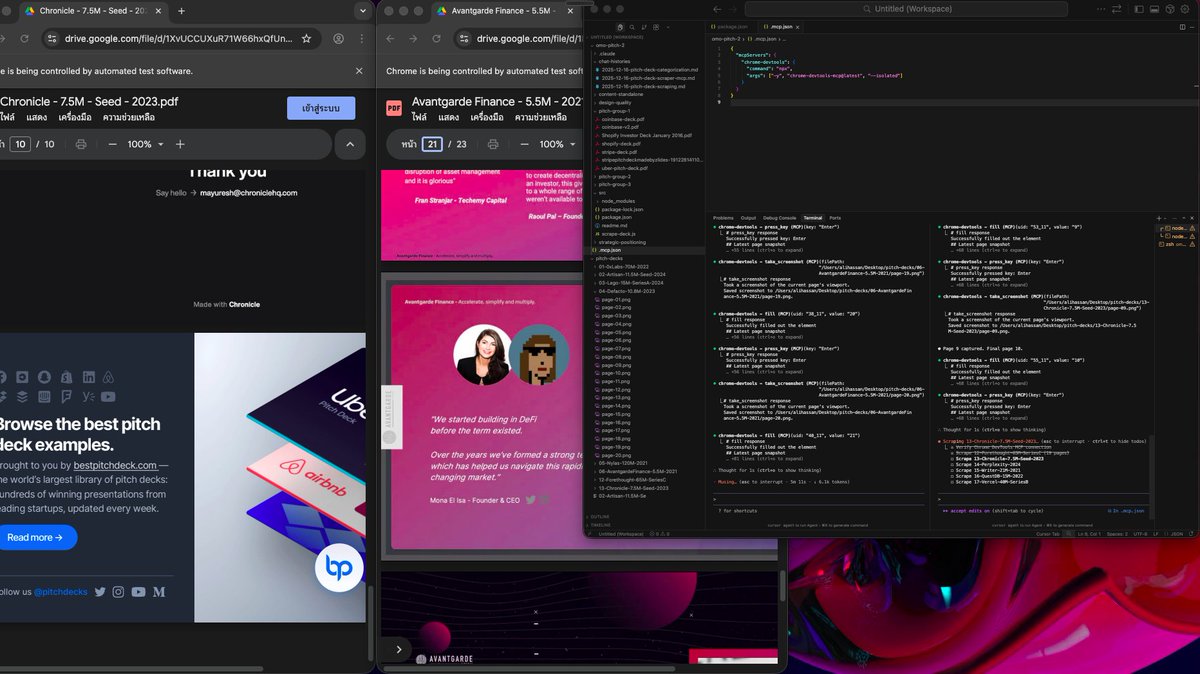This screenshot has width=1200, height=674.
Task: Open the @pitchdecks link
Action: coord(59,592)
